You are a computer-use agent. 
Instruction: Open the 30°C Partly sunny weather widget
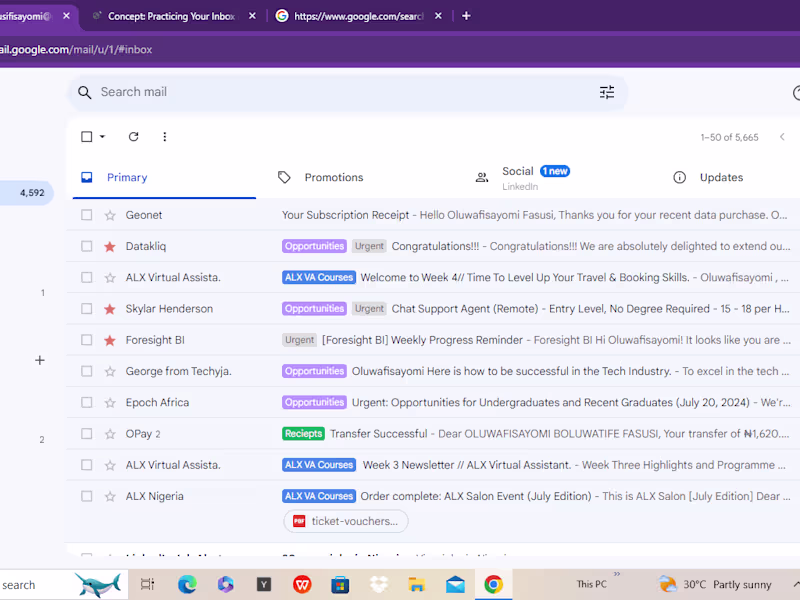click(714, 584)
